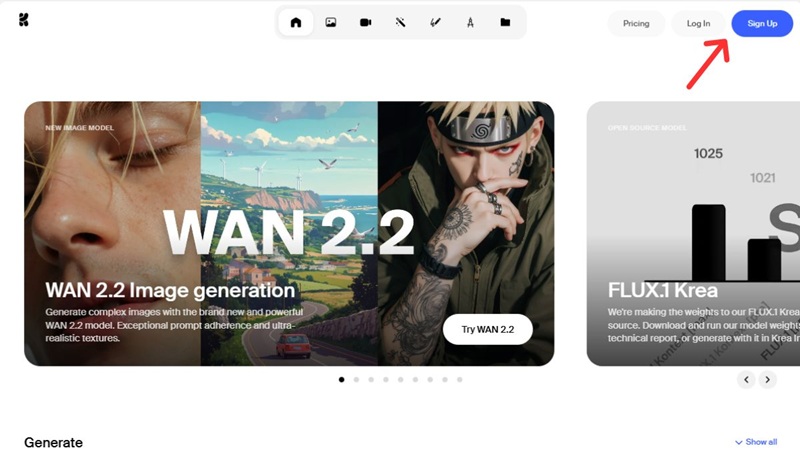Select the first carousel pagination dot
800x450 pixels.
341,380
